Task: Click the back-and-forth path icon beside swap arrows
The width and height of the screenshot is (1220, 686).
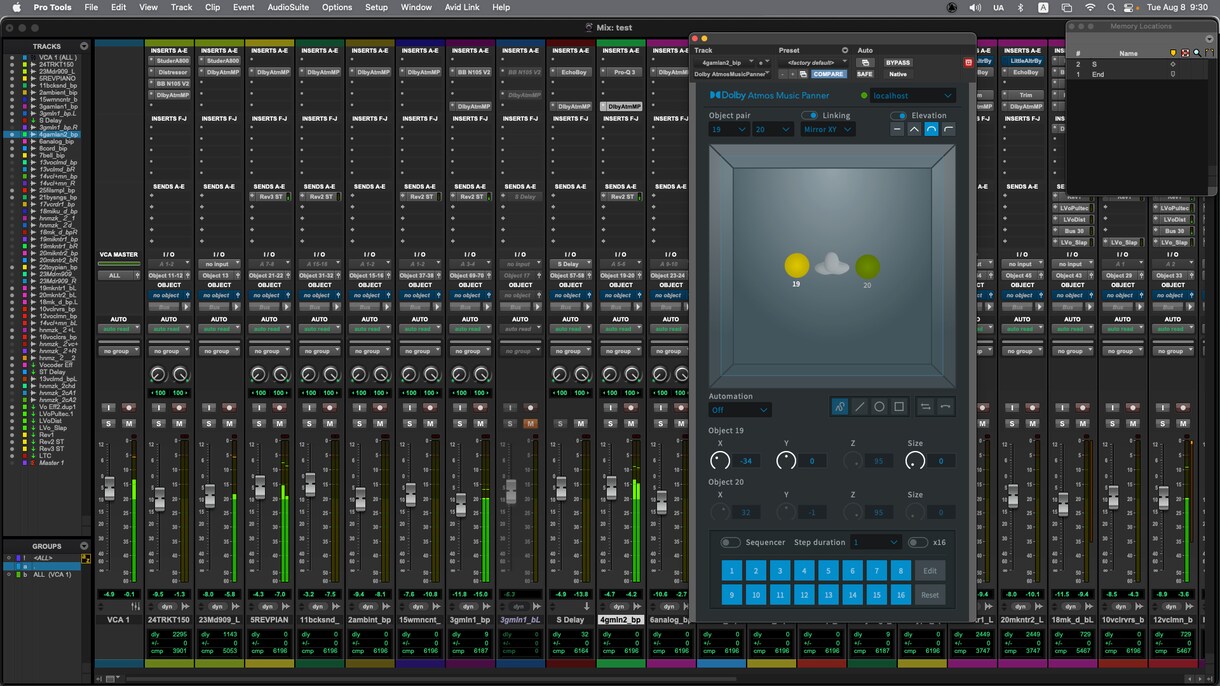Action: 945,407
